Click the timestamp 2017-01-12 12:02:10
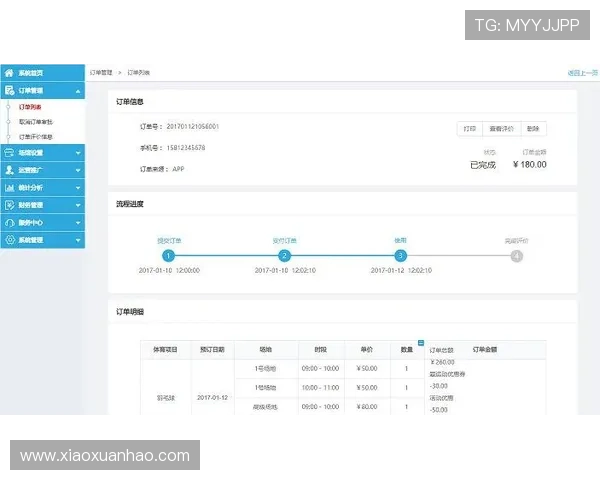 [401, 271]
